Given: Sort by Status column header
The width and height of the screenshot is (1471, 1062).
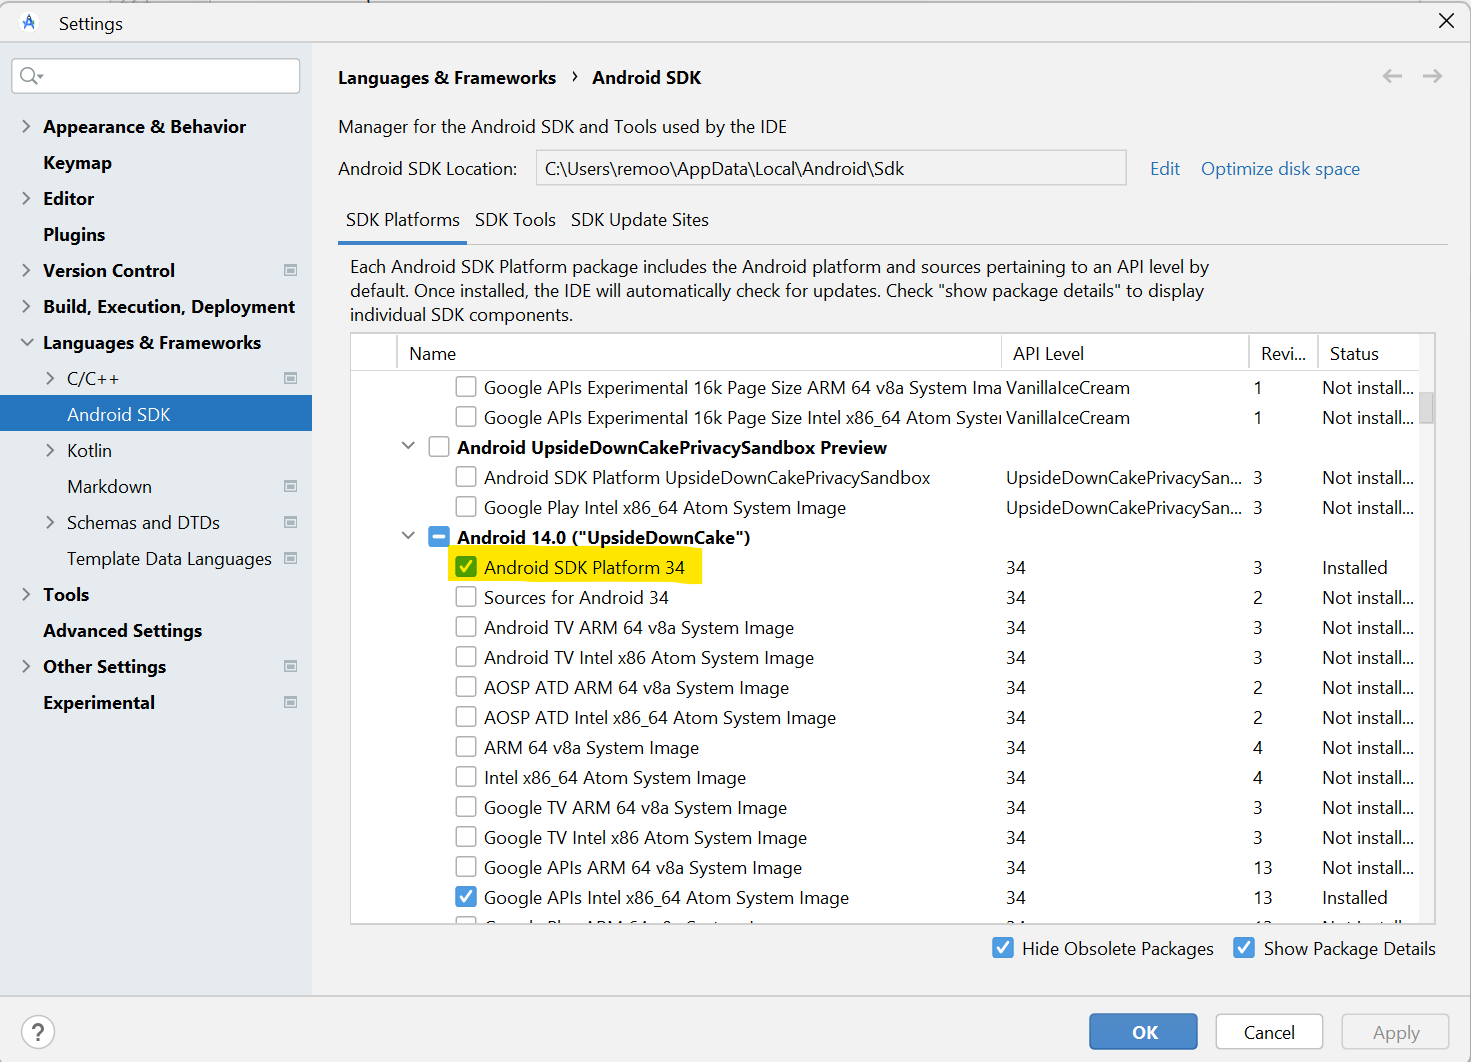Looking at the screenshot, I should (x=1368, y=353).
